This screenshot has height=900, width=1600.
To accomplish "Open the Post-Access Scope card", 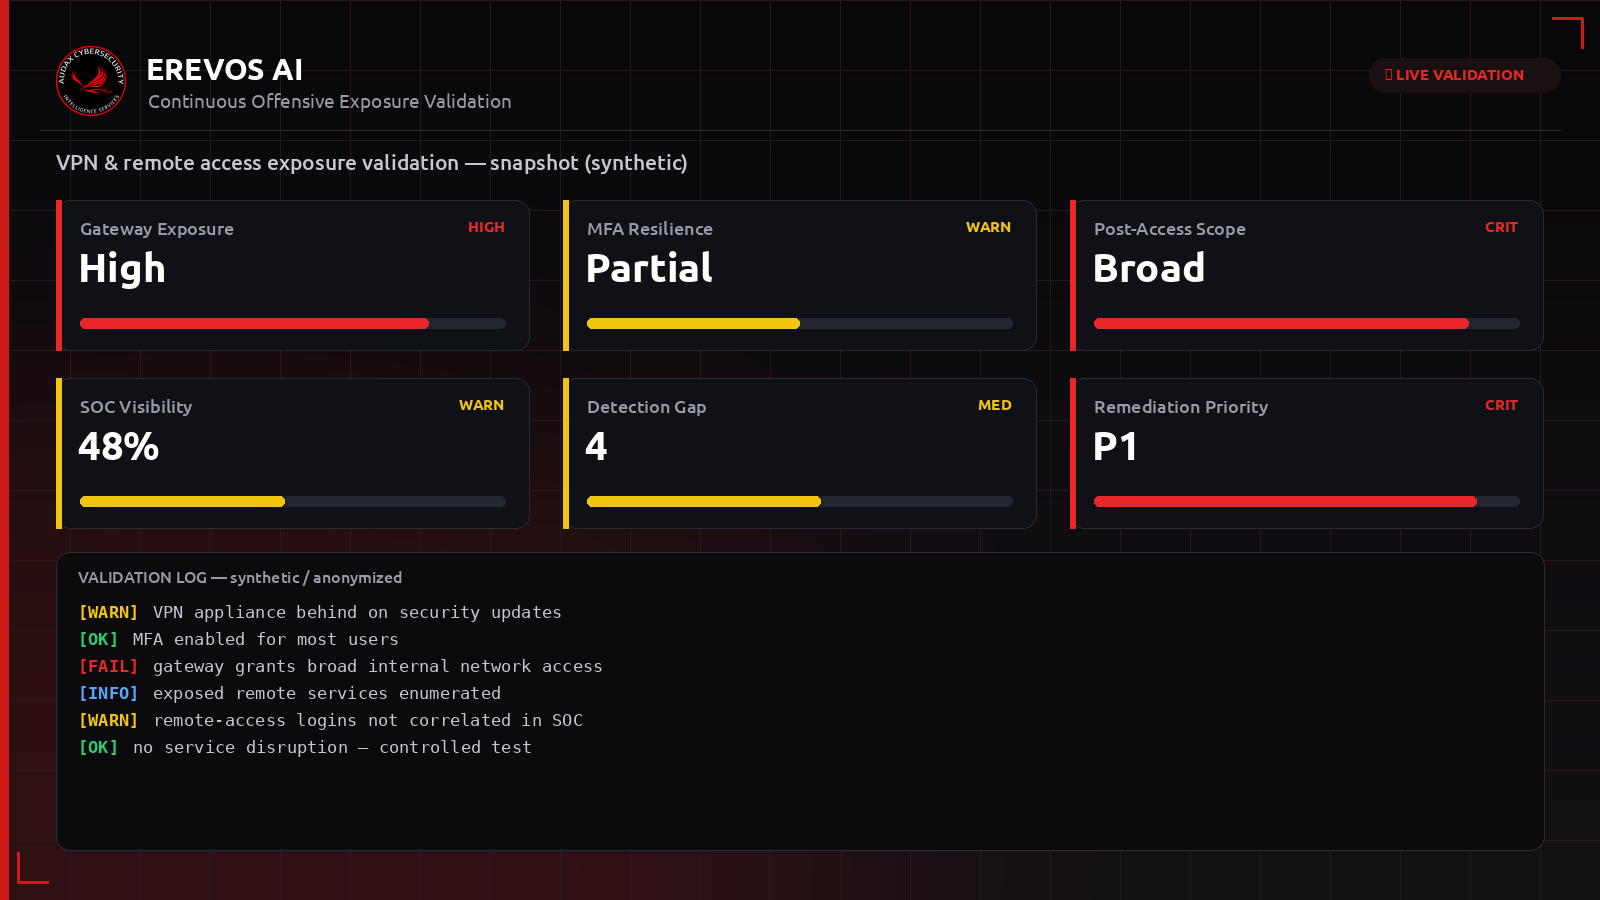I will coord(1307,276).
